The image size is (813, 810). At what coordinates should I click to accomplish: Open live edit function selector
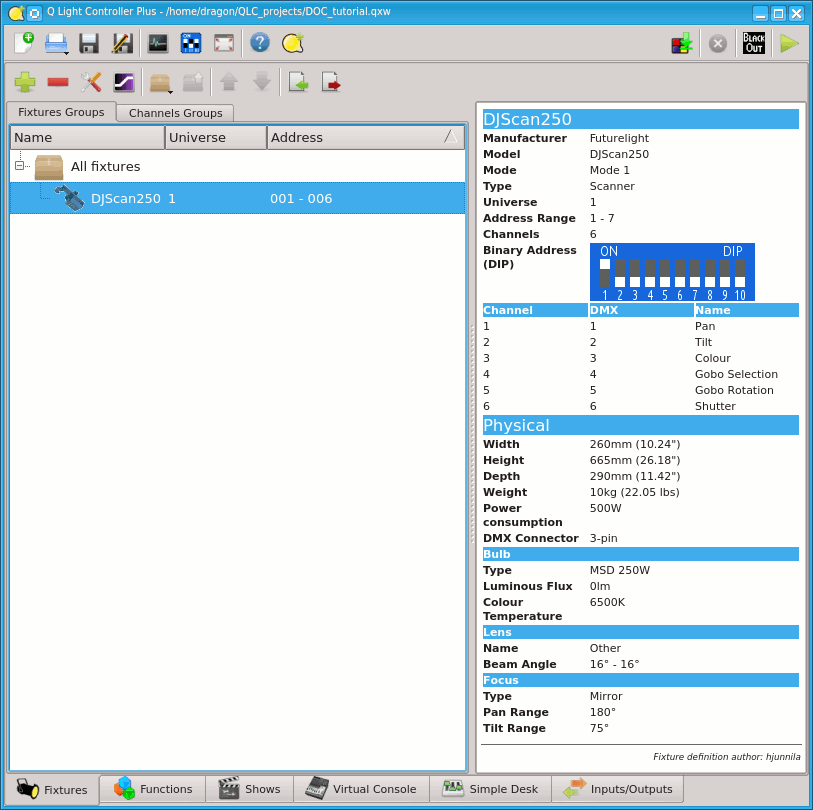click(682, 44)
